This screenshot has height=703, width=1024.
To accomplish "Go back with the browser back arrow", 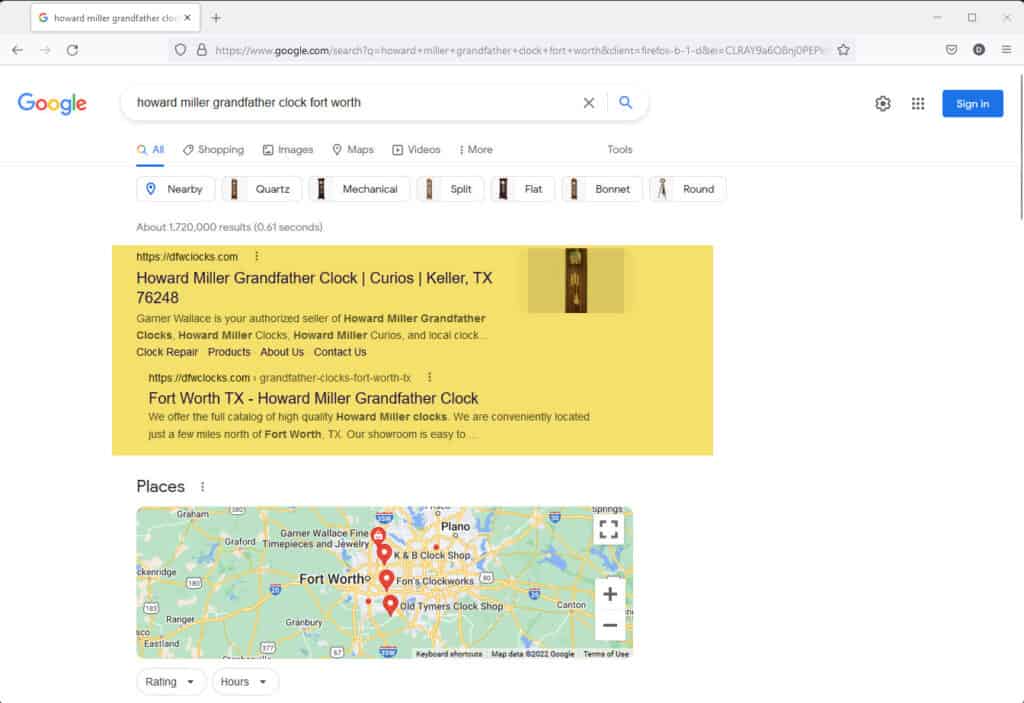I will pyautogui.click(x=18, y=50).
